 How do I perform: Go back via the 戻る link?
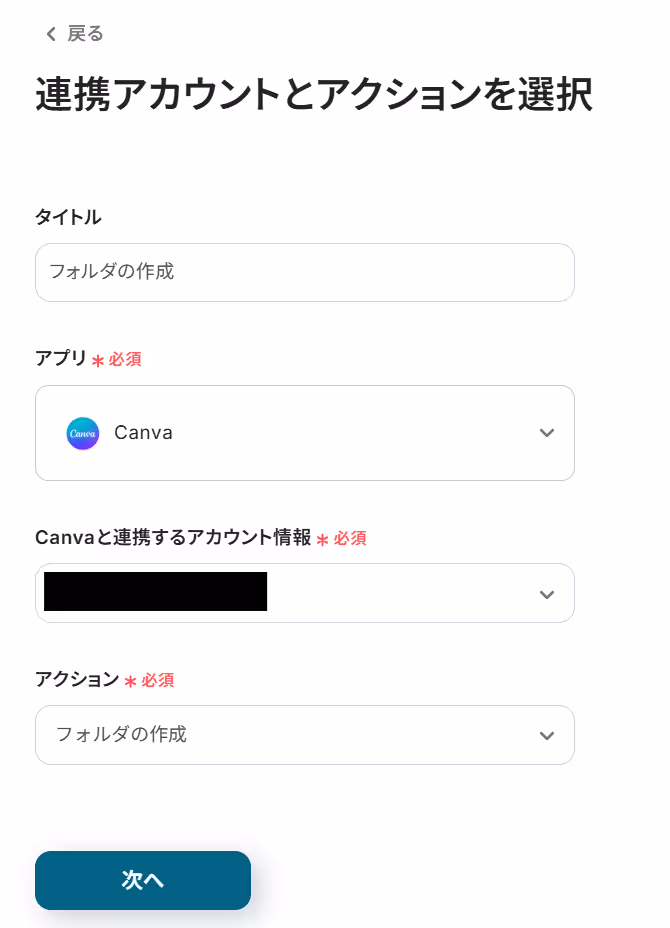[x=85, y=34]
